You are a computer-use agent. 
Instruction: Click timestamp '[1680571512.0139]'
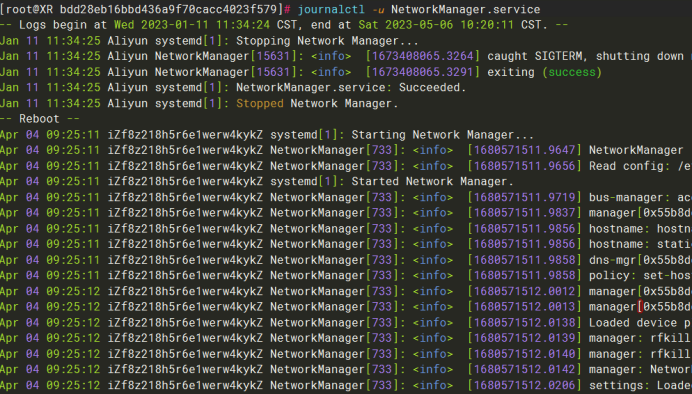(x=524, y=338)
